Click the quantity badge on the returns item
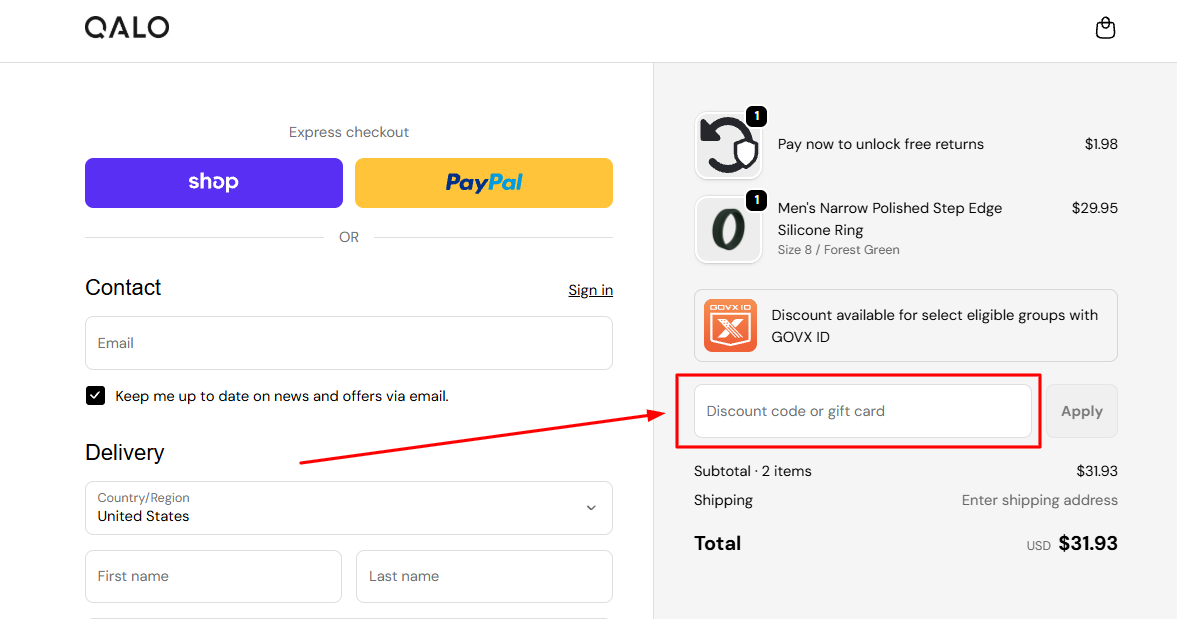 757,115
